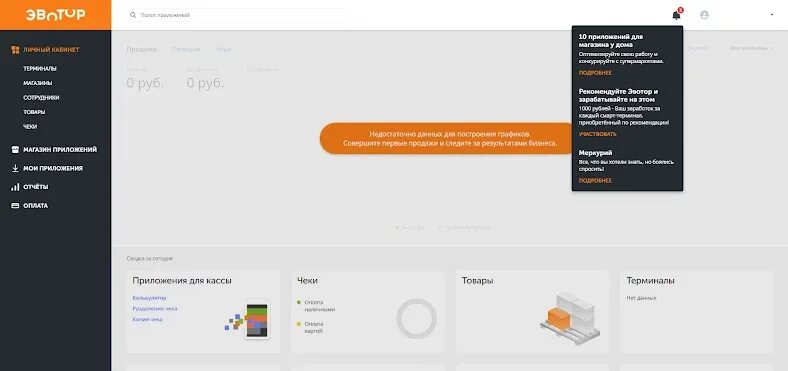The height and width of the screenshot is (371, 788).
Task: Open the Калькулятор app link
Action: point(149,298)
